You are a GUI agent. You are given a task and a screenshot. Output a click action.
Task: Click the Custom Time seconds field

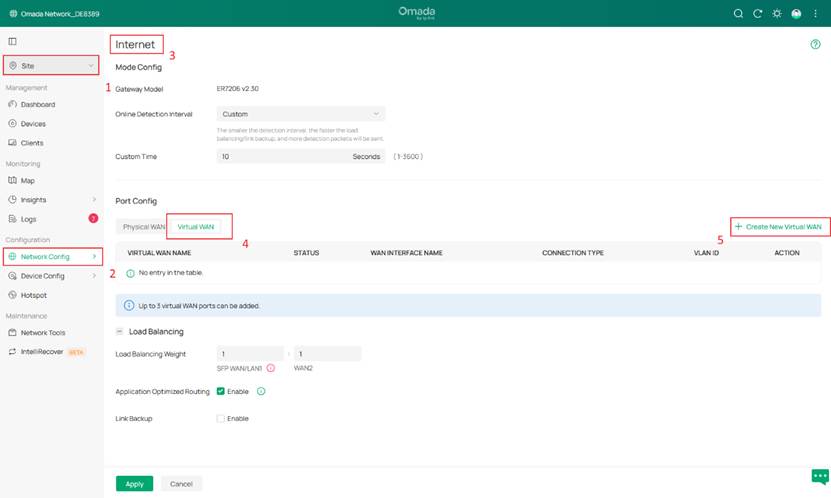click(300, 156)
